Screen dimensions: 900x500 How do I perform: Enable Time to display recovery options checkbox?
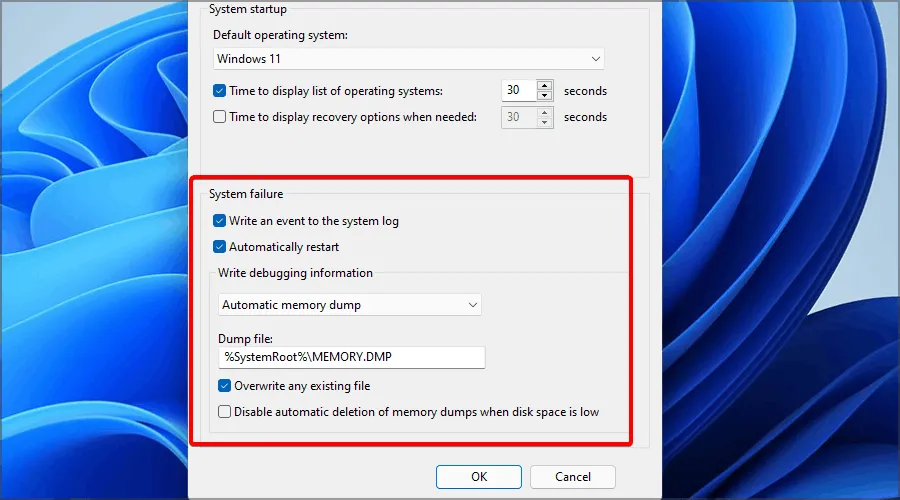220,117
